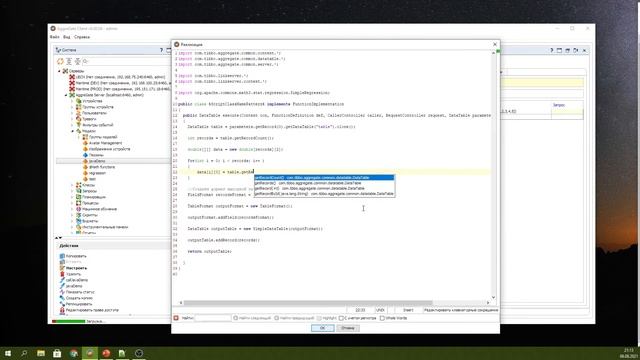640x360 pixels.
Task: Click the find text input field
Action: (x=212, y=318)
